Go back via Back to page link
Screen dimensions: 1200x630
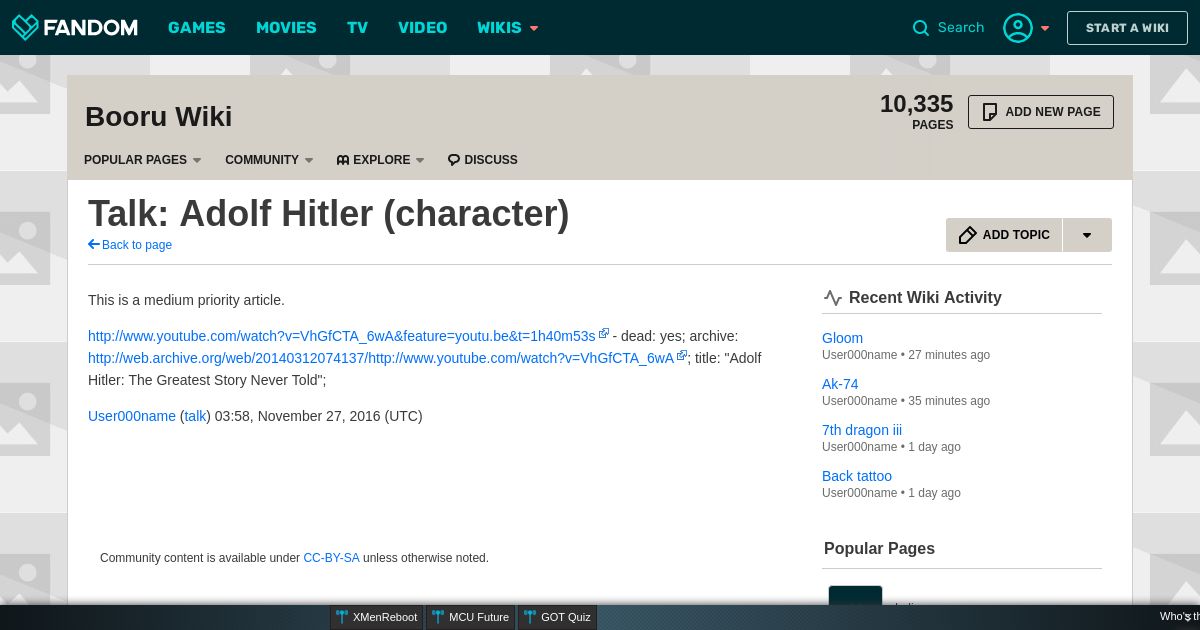click(130, 245)
